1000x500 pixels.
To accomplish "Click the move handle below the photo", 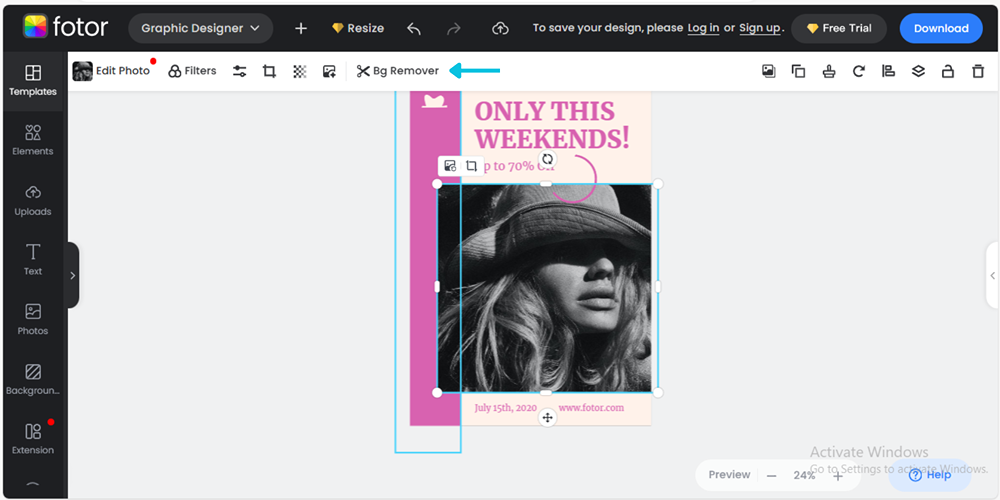I will pyautogui.click(x=547, y=418).
